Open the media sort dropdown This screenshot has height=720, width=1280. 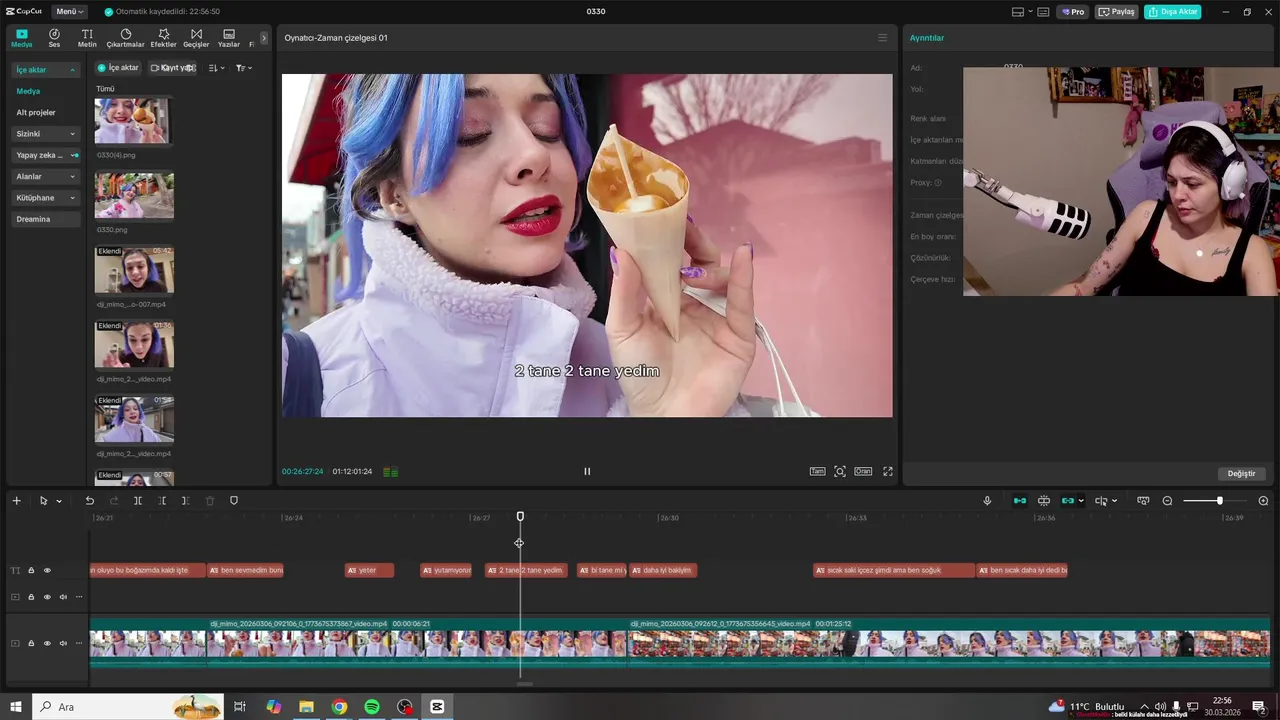(216, 68)
